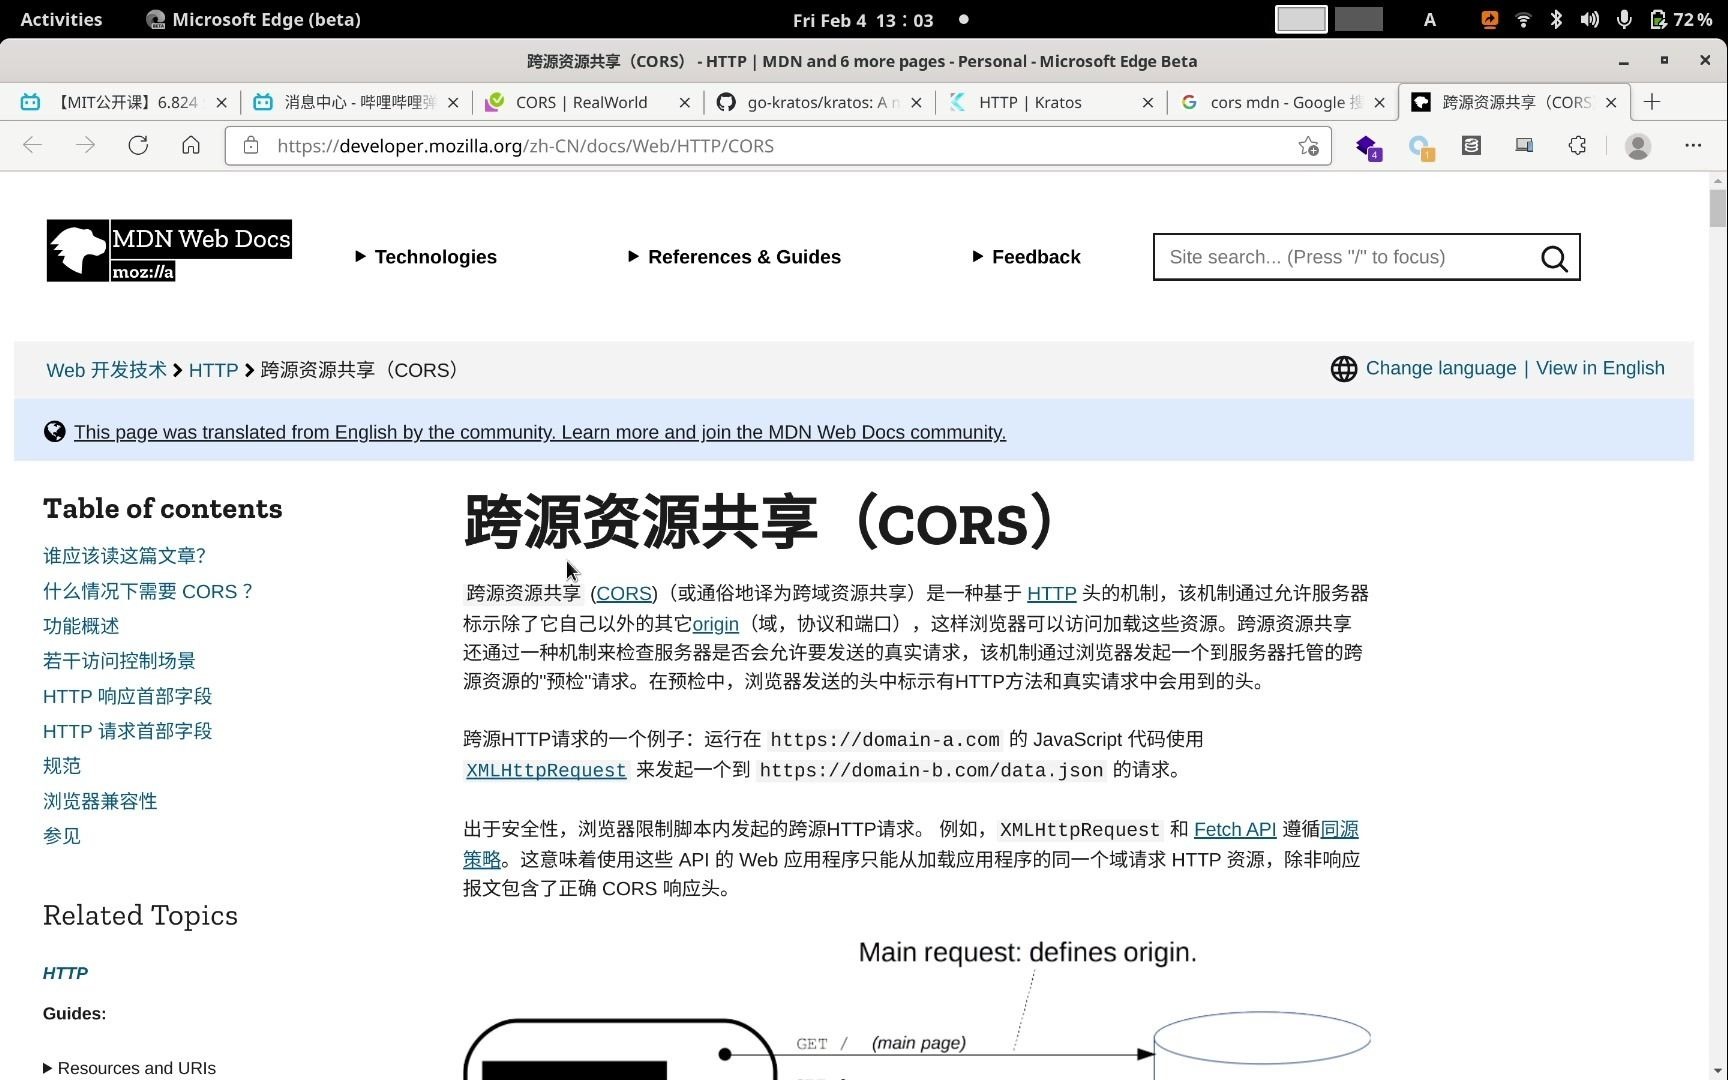The width and height of the screenshot is (1728, 1080).
Task: Jump to 浏览器兼容性 section
Action: coord(100,801)
